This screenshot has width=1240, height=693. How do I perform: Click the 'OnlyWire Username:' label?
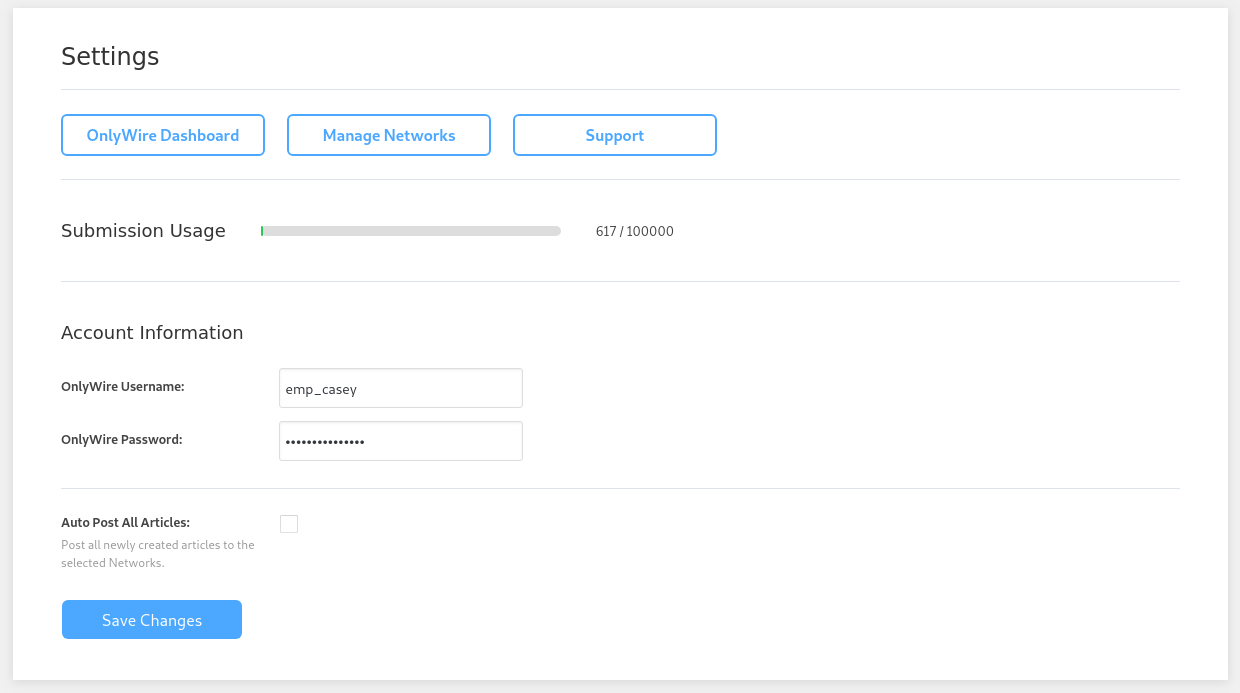click(123, 387)
